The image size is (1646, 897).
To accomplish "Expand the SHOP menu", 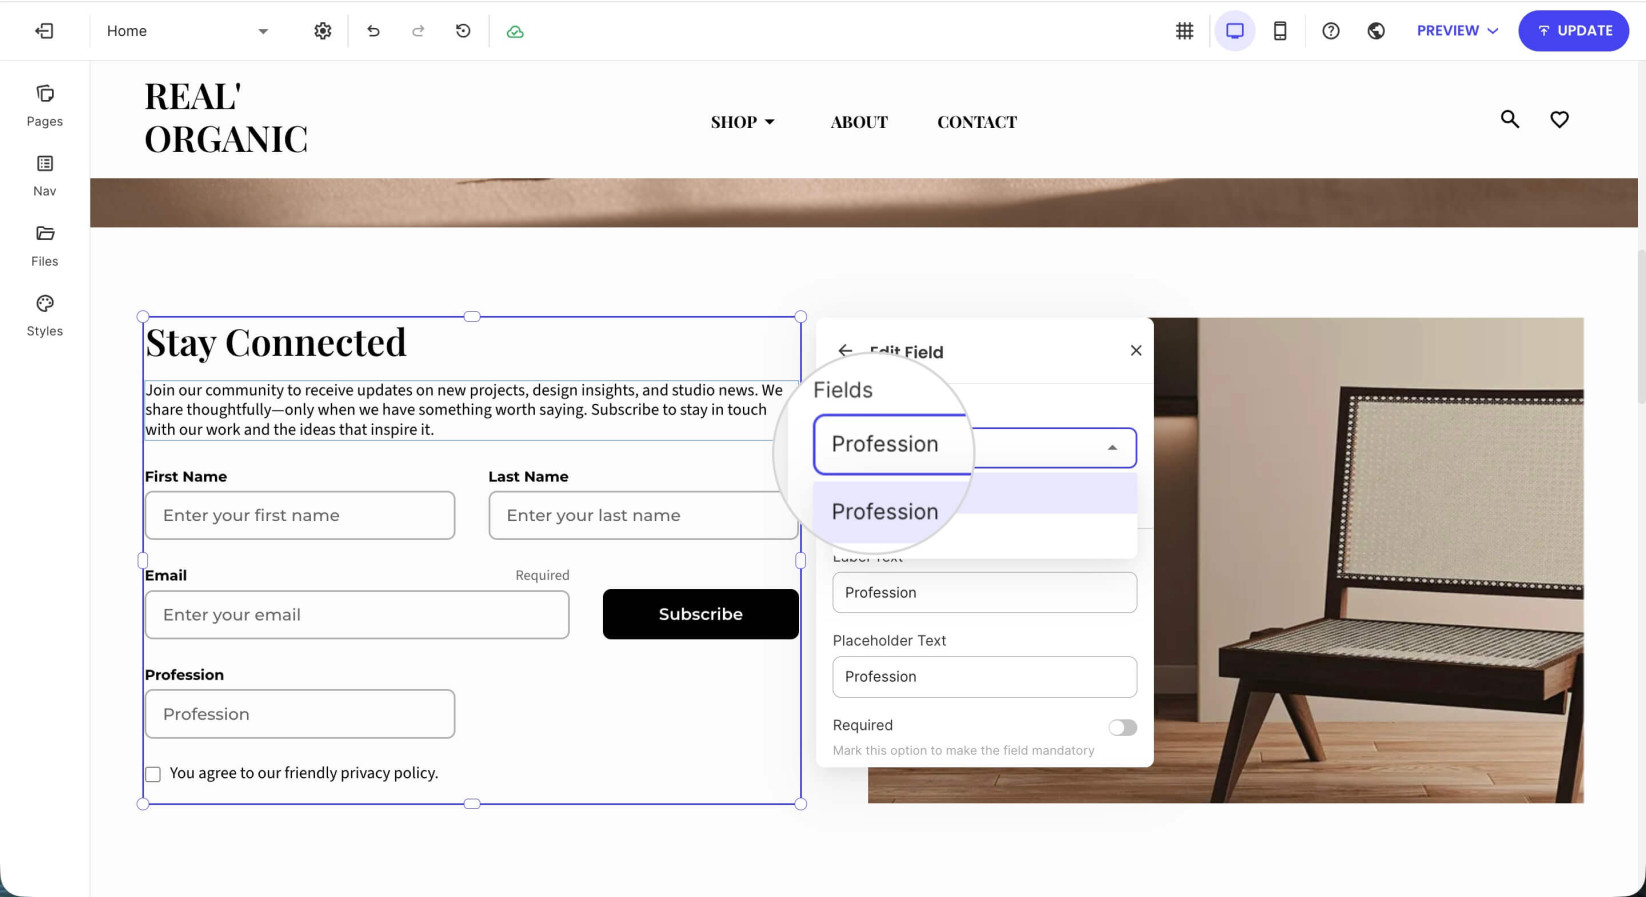I will click(x=743, y=122).
